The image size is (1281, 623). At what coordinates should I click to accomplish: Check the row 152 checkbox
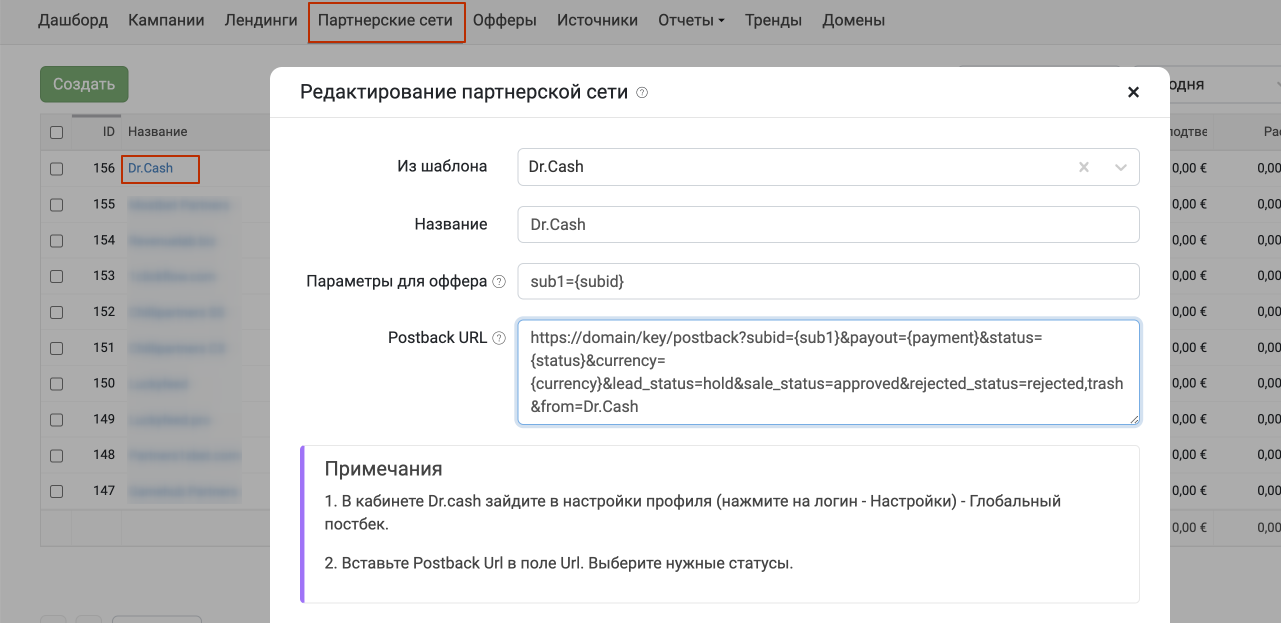57,312
